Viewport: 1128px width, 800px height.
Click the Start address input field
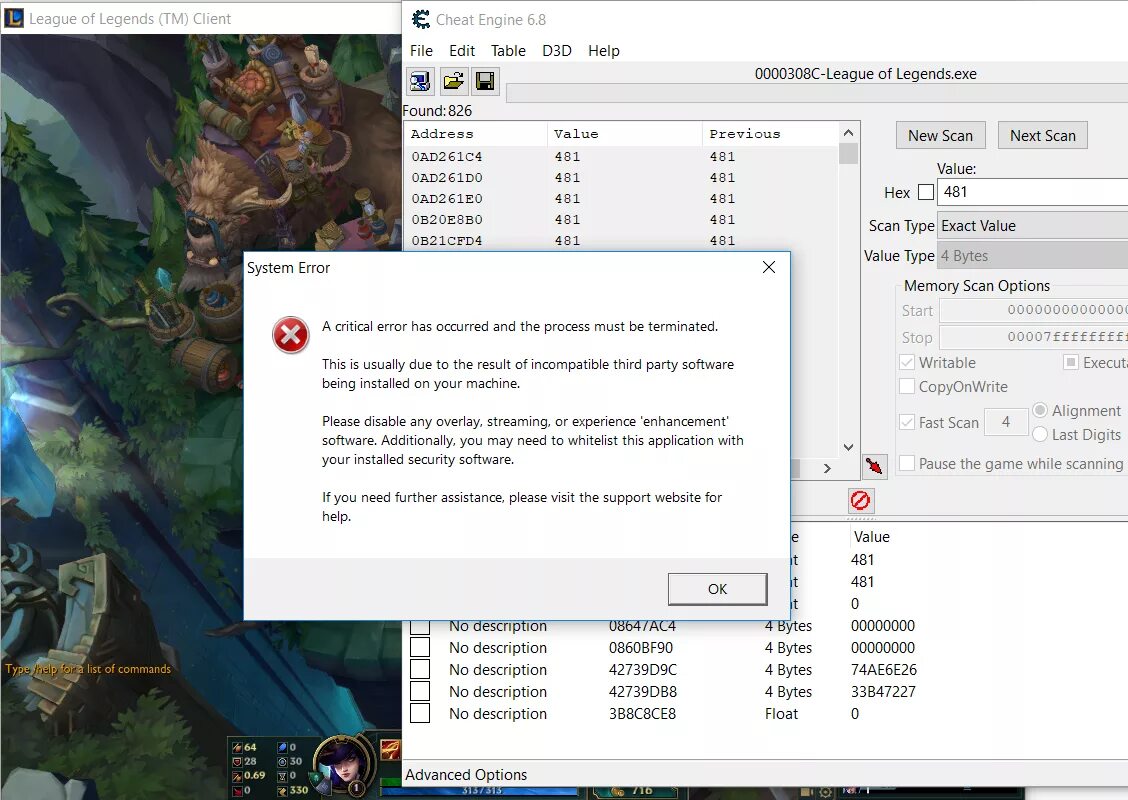tap(1034, 310)
